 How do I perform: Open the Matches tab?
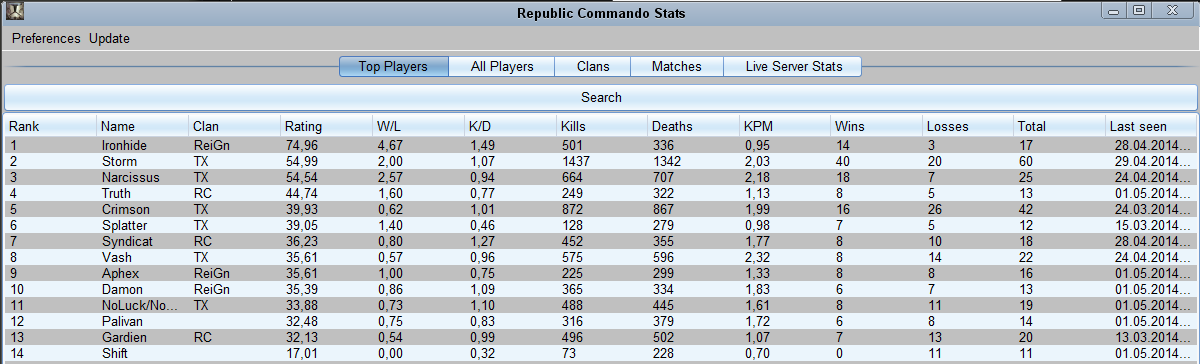click(677, 67)
